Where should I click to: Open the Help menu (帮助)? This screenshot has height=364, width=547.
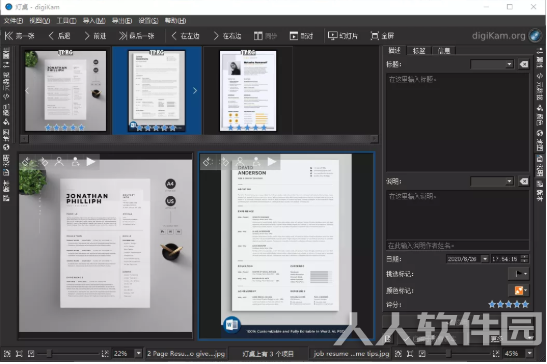[175, 21]
